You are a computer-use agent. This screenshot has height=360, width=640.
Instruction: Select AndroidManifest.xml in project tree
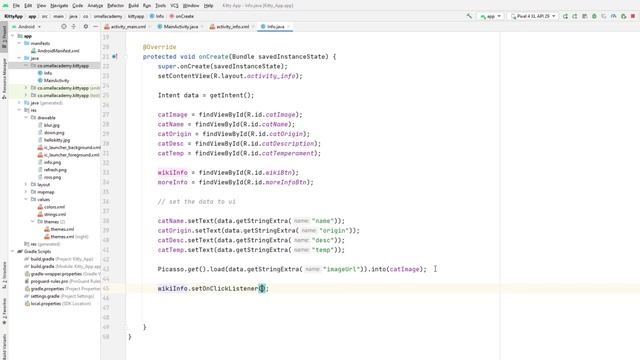pyautogui.click(x=55, y=51)
